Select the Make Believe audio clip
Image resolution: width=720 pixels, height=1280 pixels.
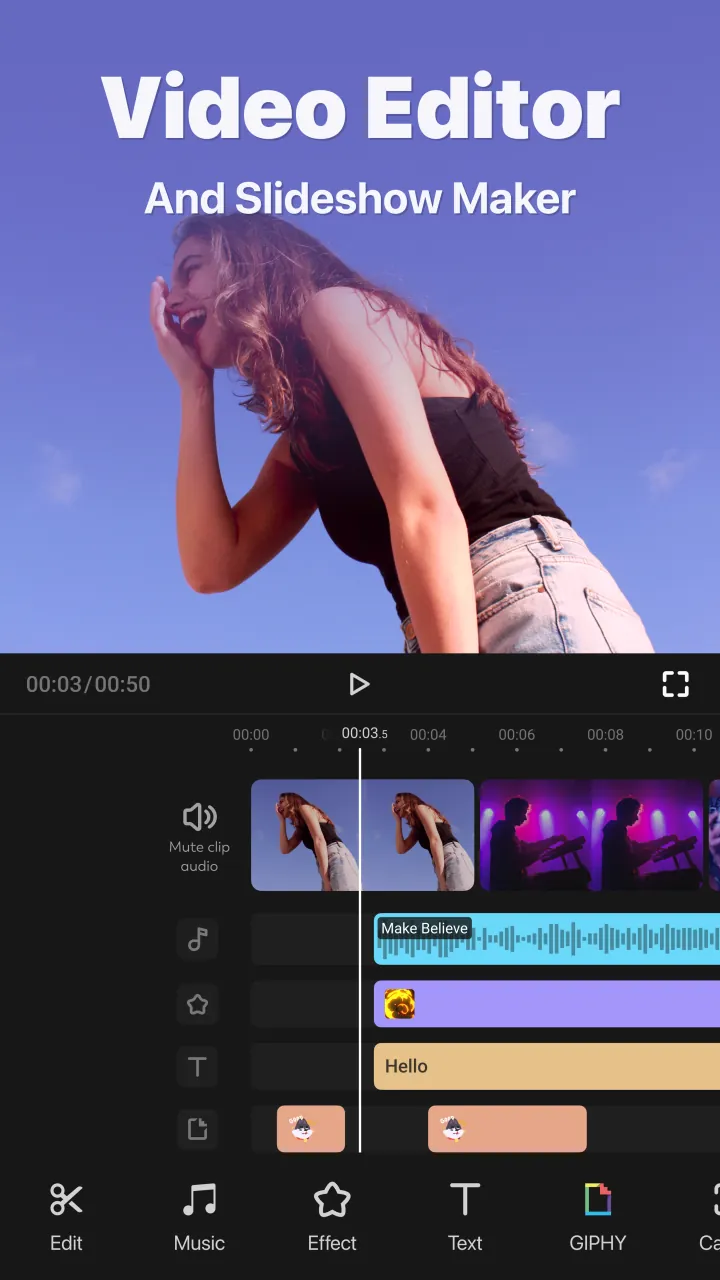[x=547, y=939]
